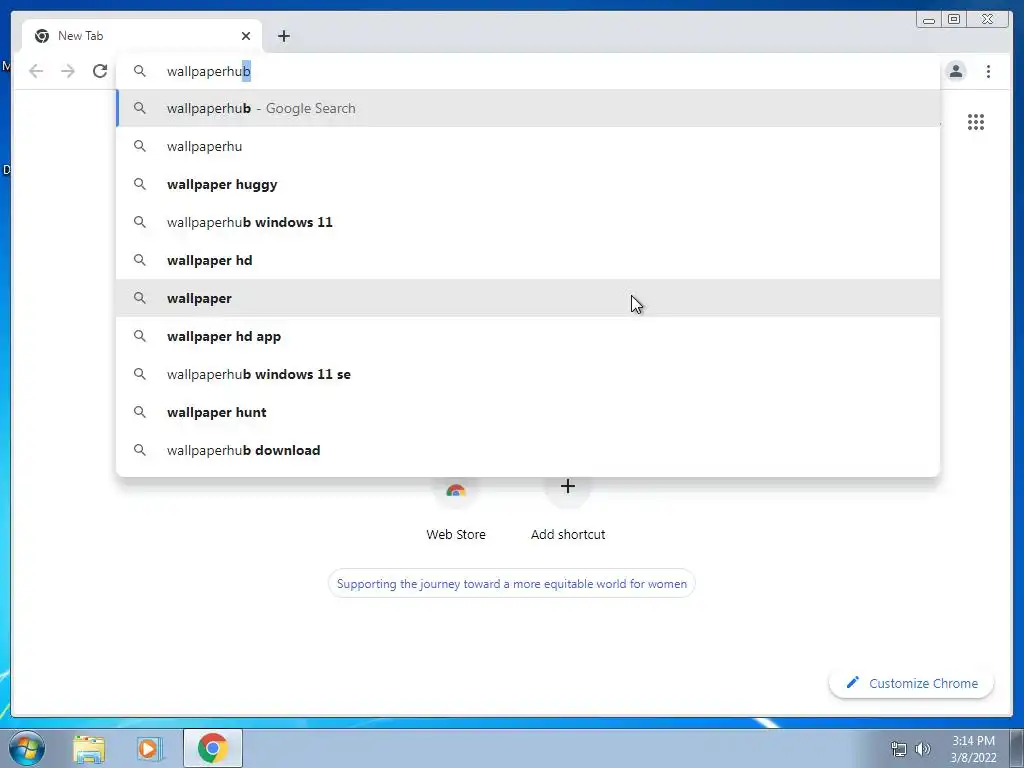Click the browser back arrow

(x=36, y=71)
